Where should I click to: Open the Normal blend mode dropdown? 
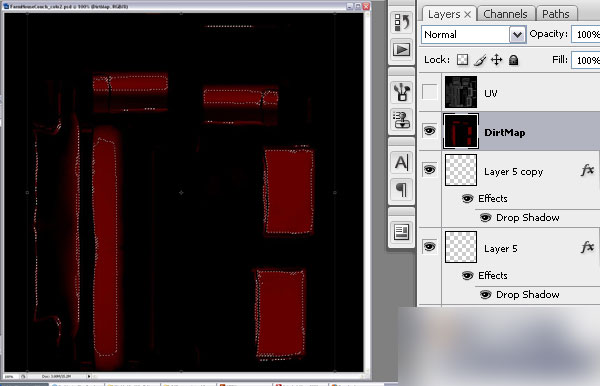tap(473, 35)
